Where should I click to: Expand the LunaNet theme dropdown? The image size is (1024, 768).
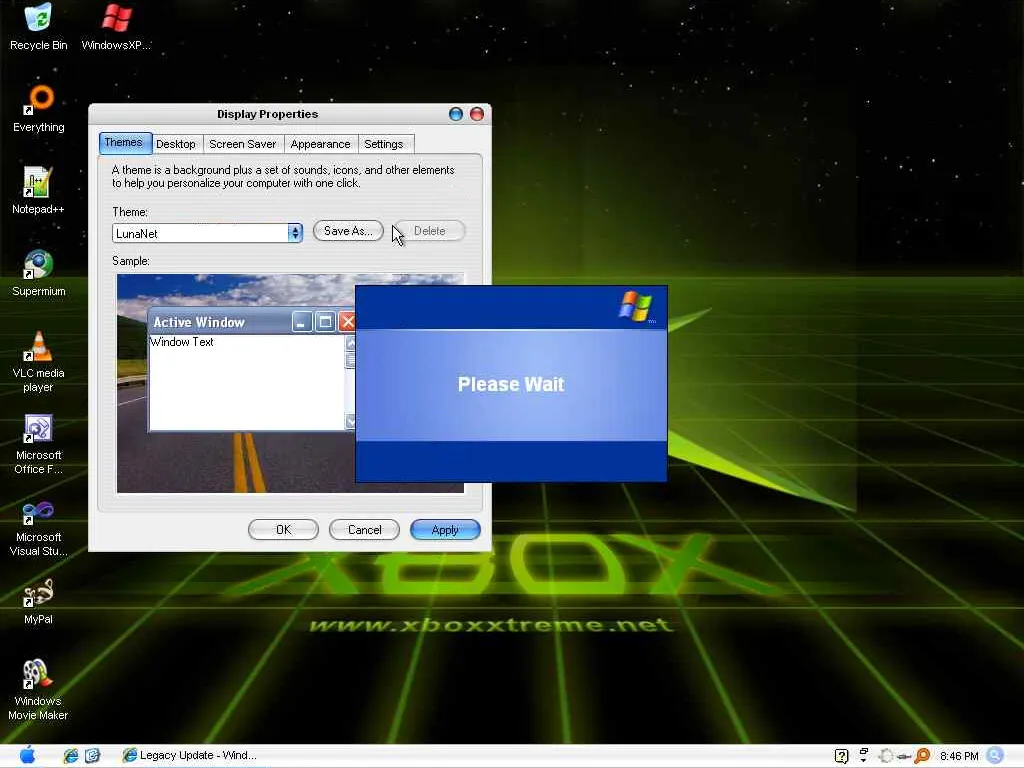[295, 233]
